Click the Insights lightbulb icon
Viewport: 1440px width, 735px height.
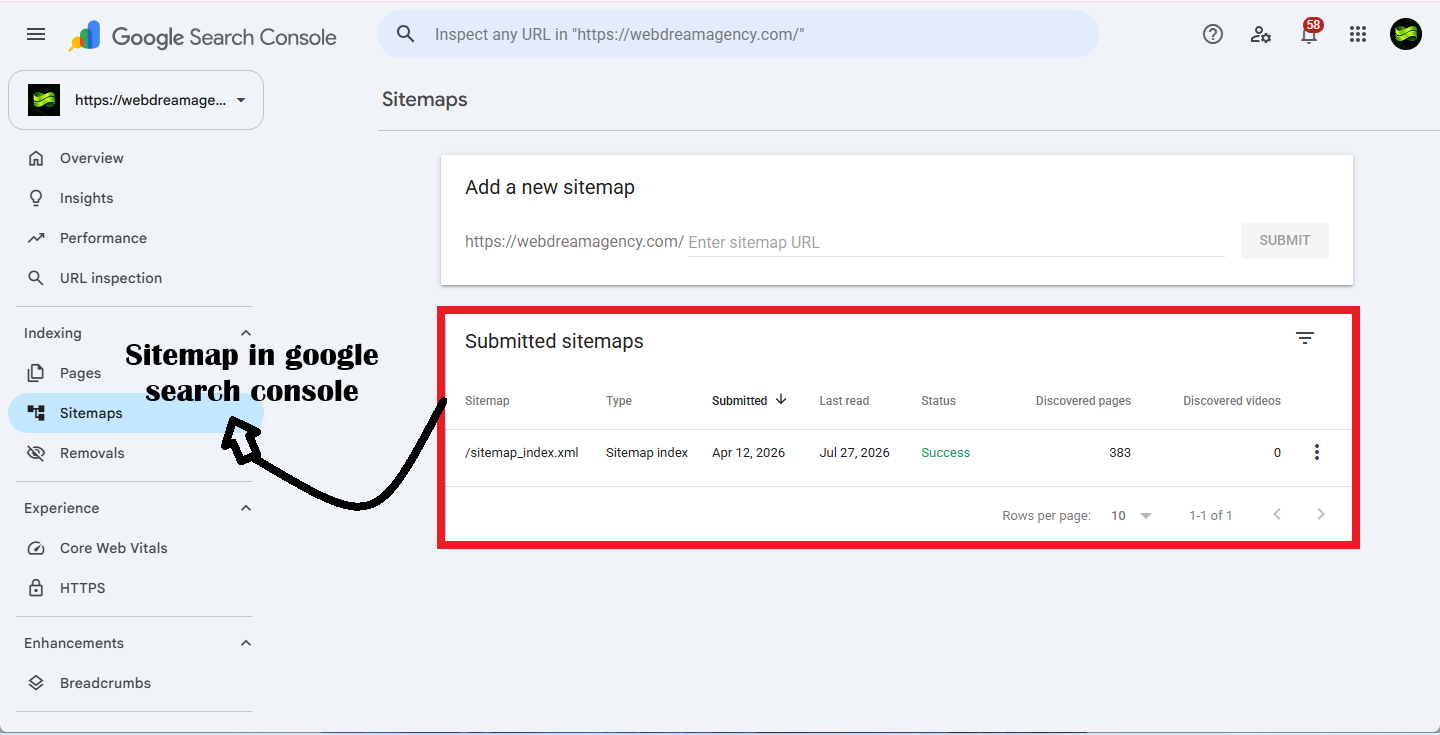click(x=36, y=198)
